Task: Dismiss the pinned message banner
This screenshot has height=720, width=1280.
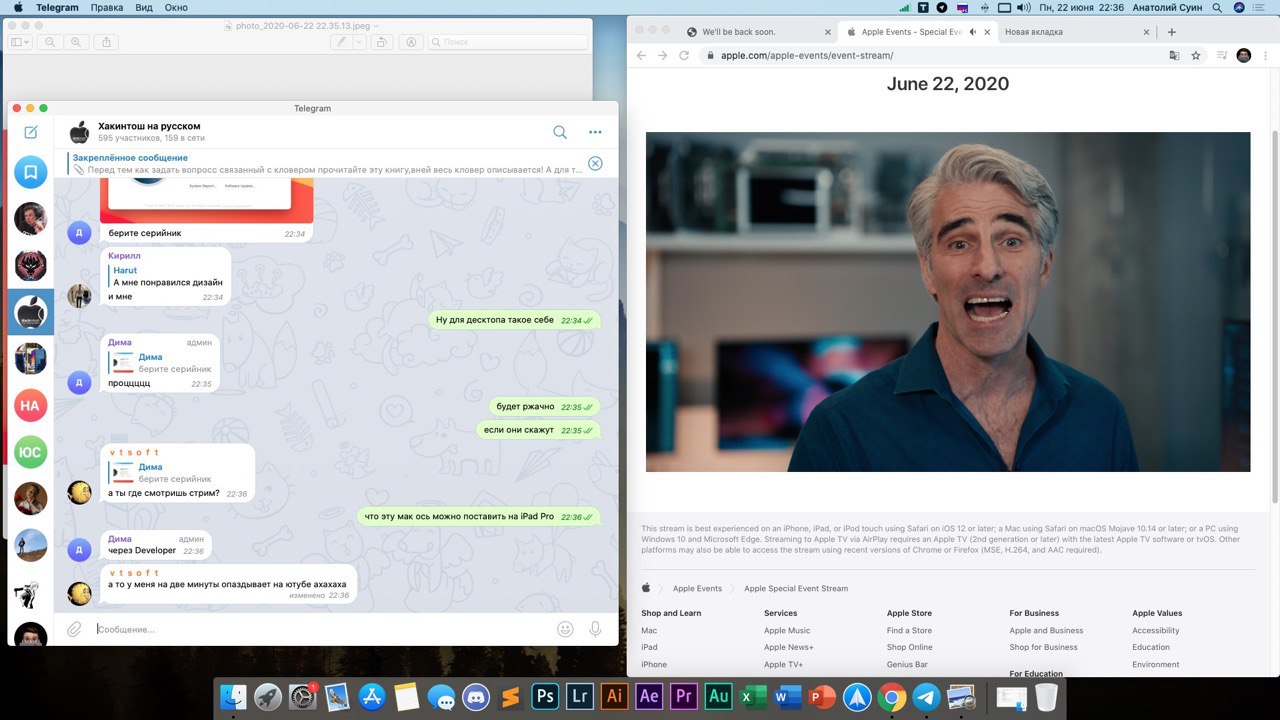Action: [595, 163]
